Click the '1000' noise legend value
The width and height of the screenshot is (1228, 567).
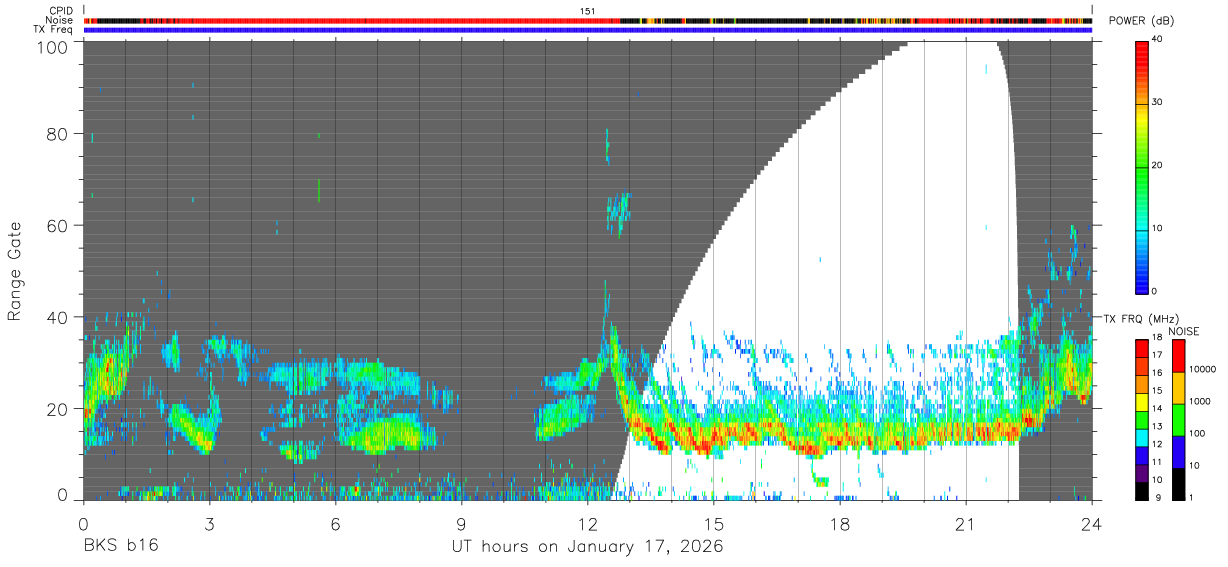click(x=1201, y=402)
